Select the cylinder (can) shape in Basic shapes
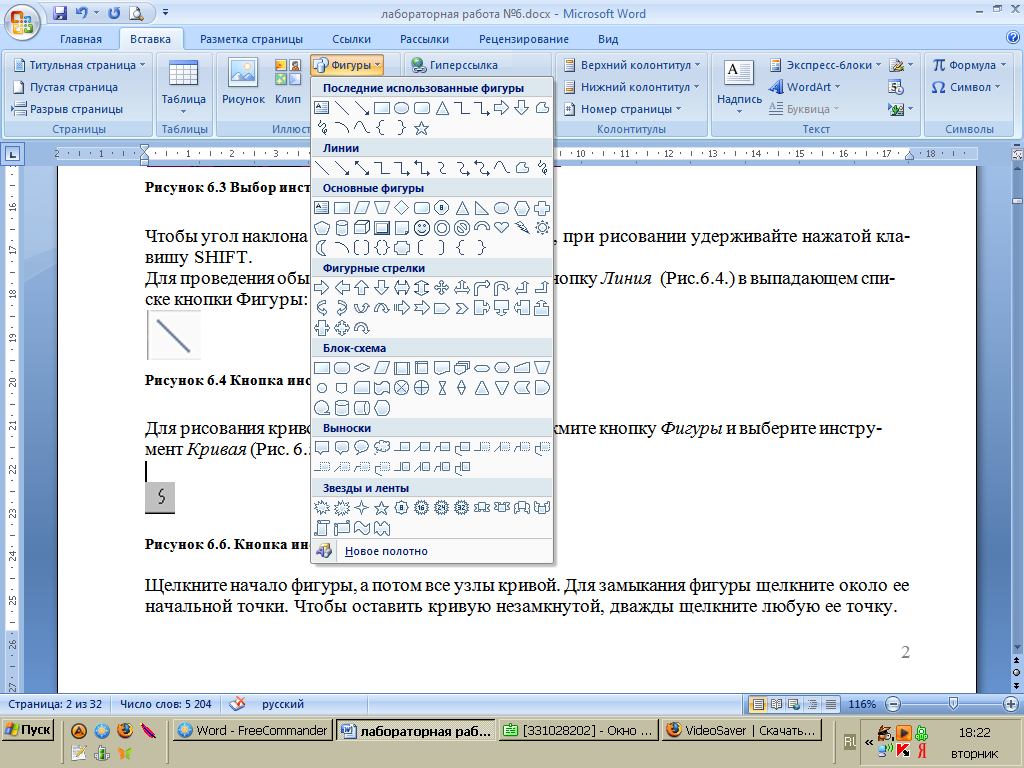 click(342, 228)
